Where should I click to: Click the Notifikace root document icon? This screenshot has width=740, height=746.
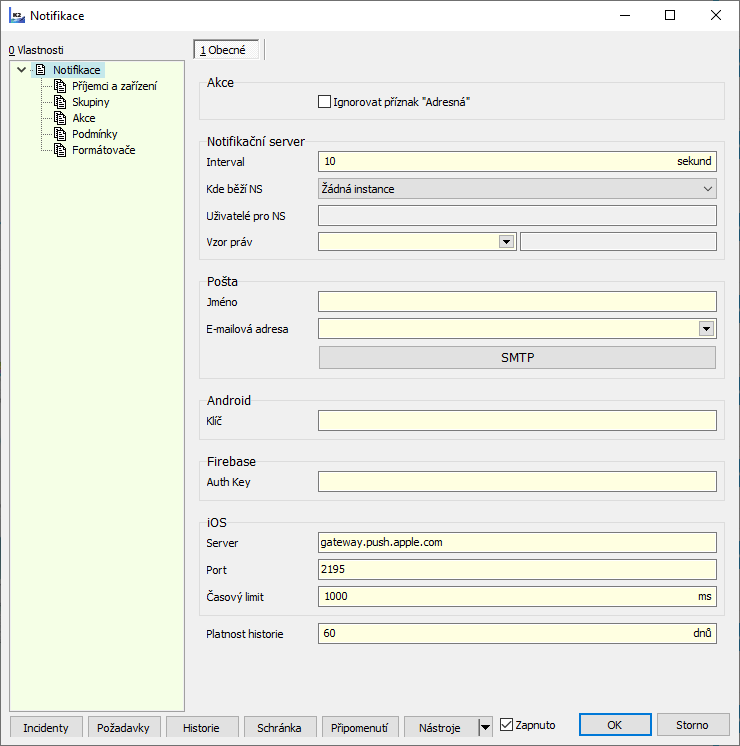[x=40, y=70]
